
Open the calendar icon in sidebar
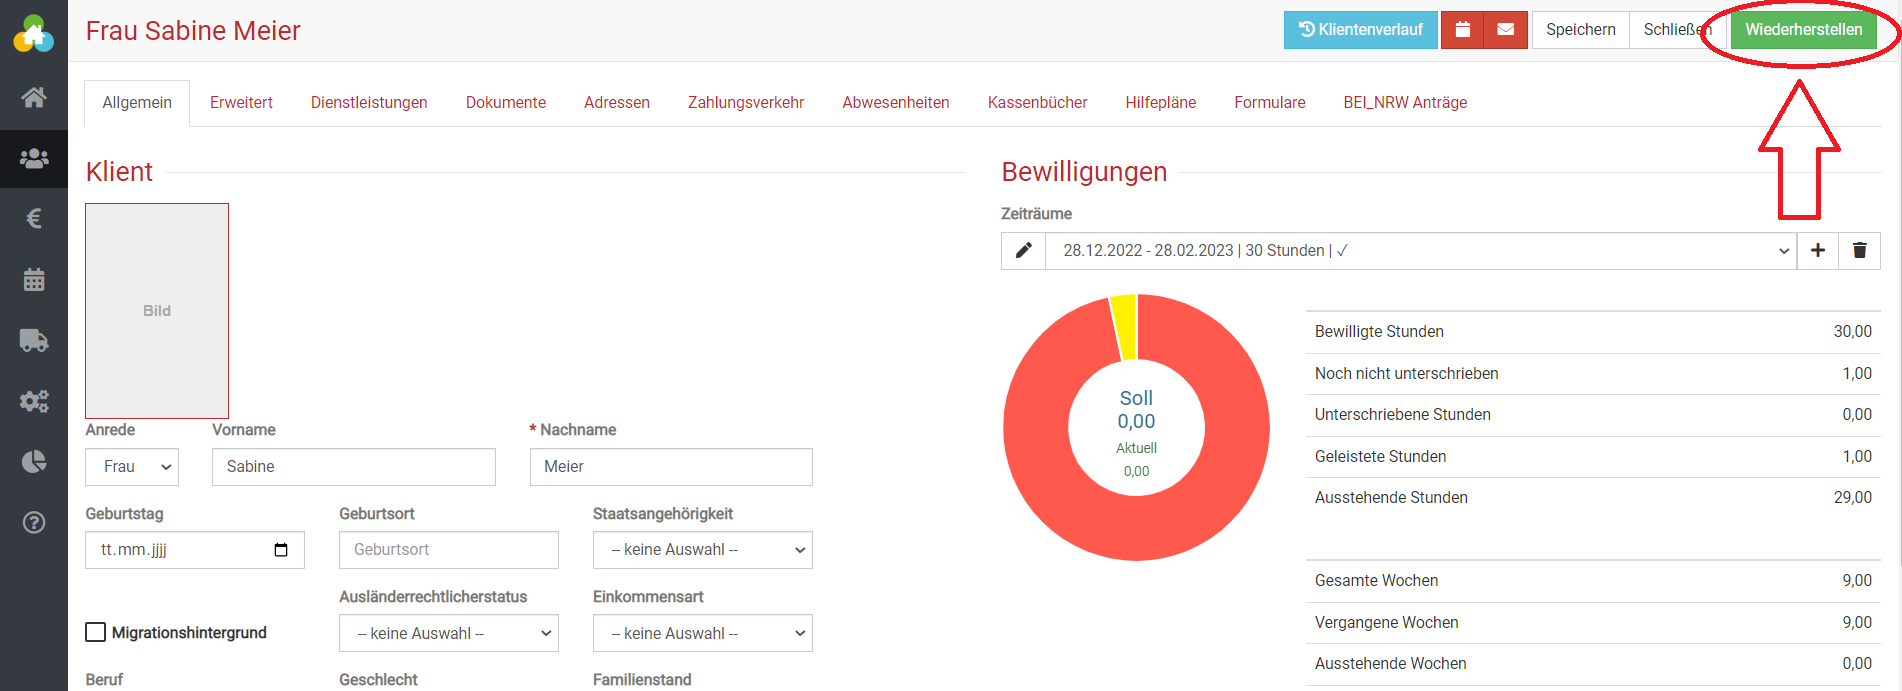[x=34, y=280]
